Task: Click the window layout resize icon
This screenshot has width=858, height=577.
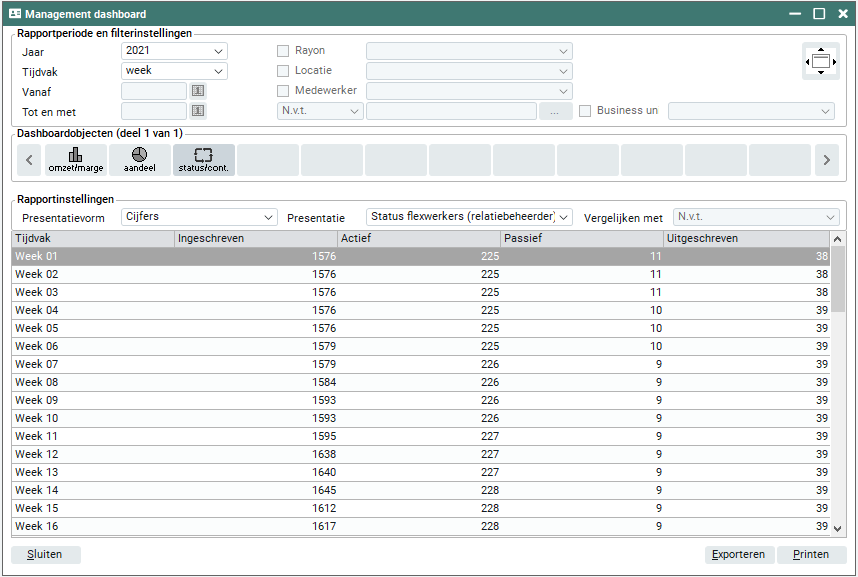Action: [x=820, y=62]
